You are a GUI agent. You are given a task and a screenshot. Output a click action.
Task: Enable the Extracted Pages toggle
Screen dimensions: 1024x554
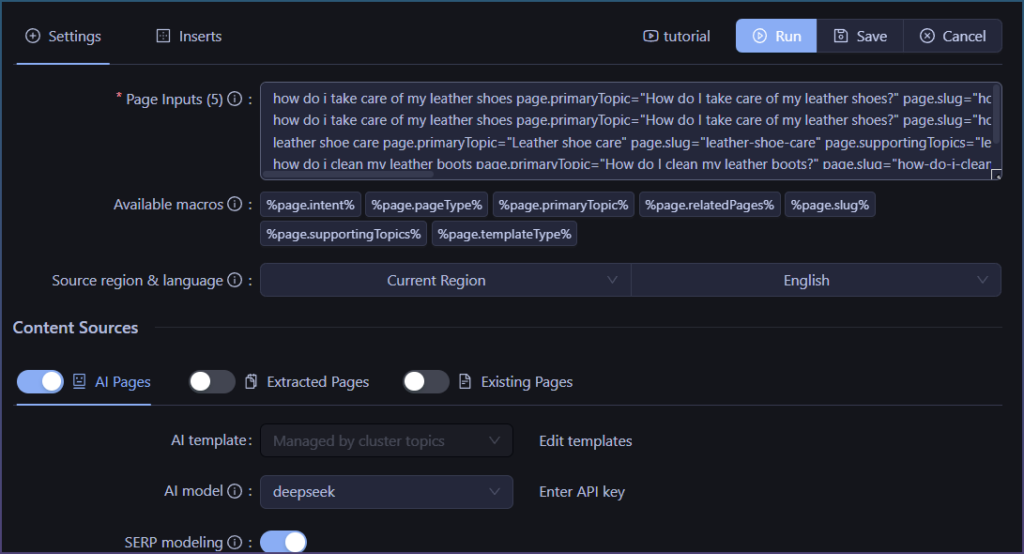tap(212, 382)
